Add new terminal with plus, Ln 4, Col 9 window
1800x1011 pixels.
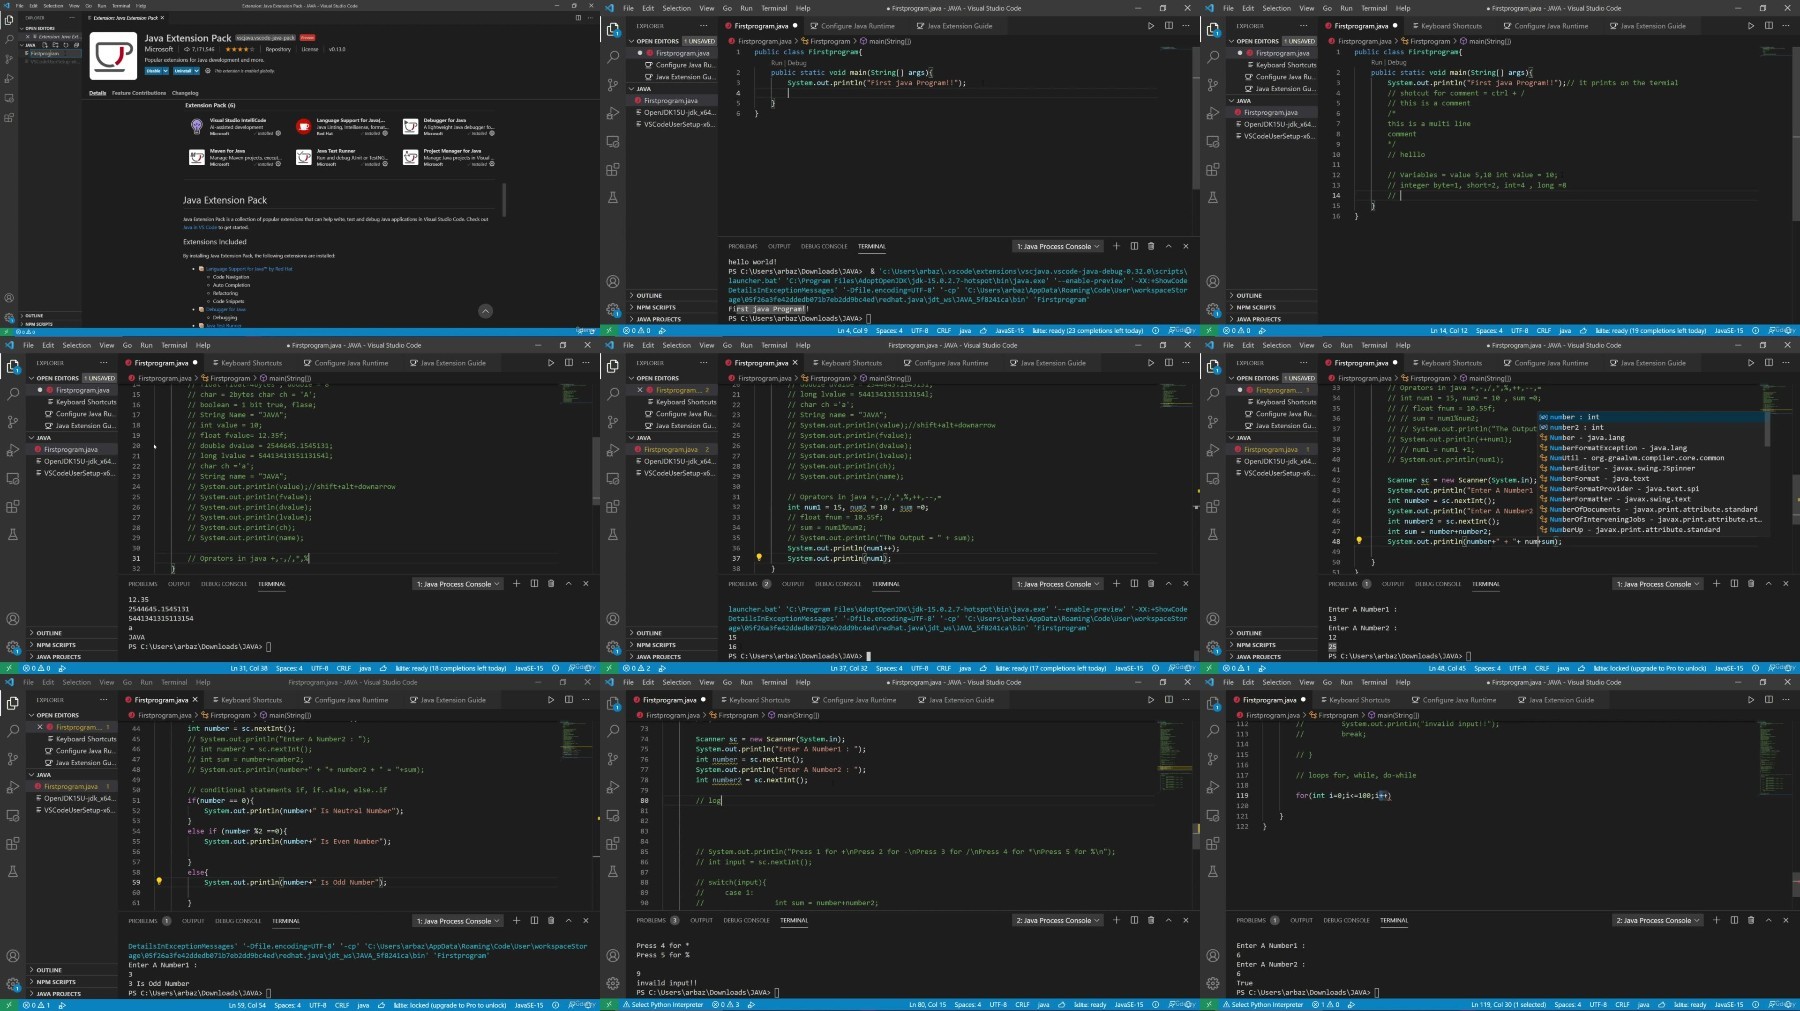(x=1116, y=246)
